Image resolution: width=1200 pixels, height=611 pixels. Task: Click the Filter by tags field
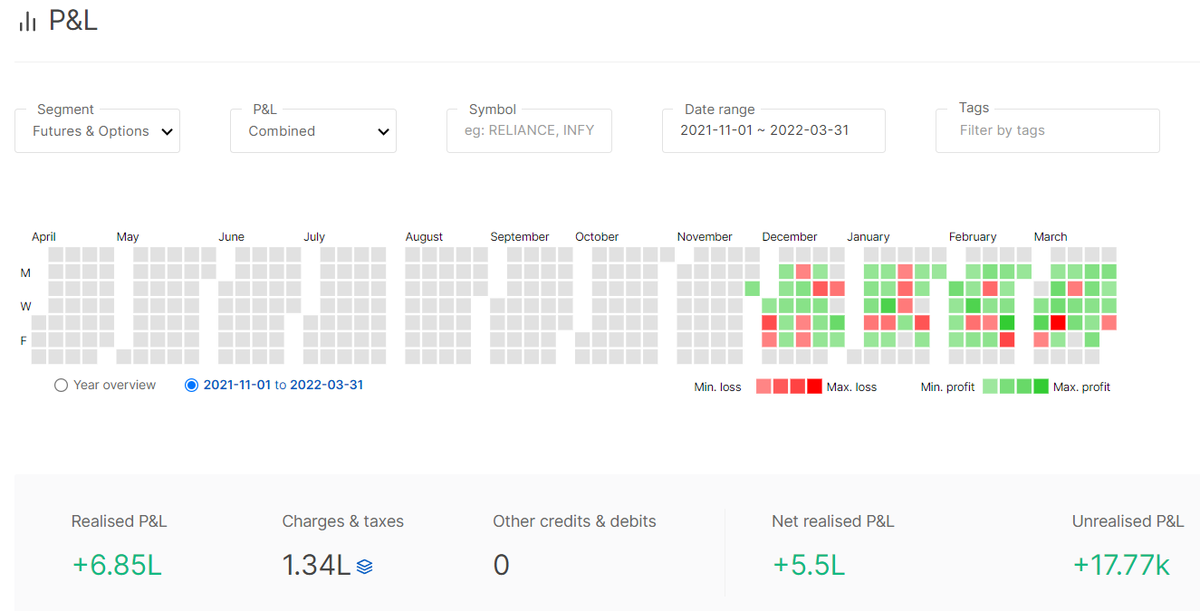click(1047, 131)
